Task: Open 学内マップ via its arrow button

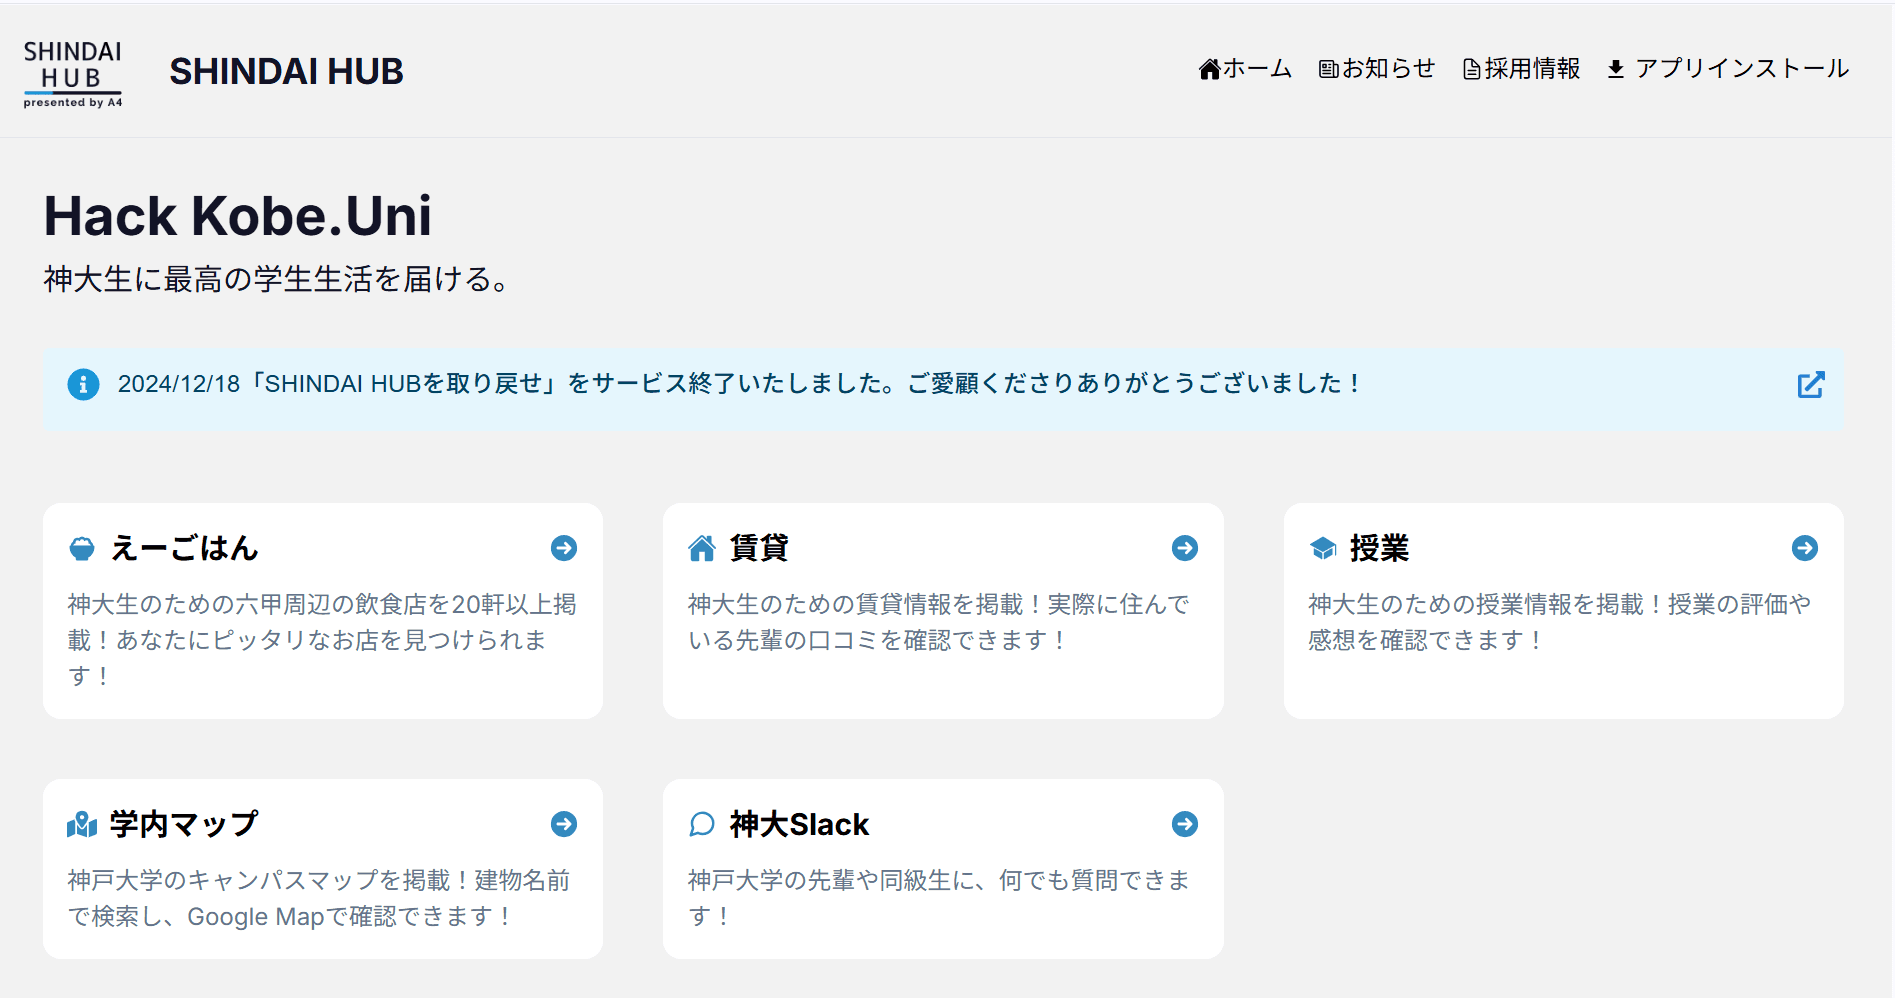Action: coord(564,824)
